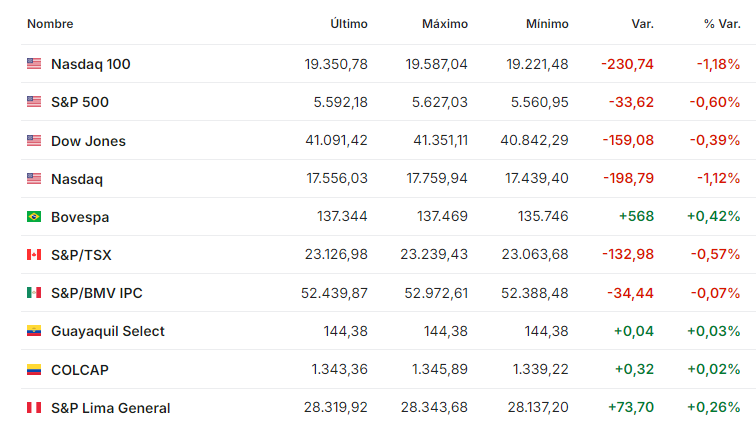
Task: Sort by the Máximo column header
Action: 445,24
